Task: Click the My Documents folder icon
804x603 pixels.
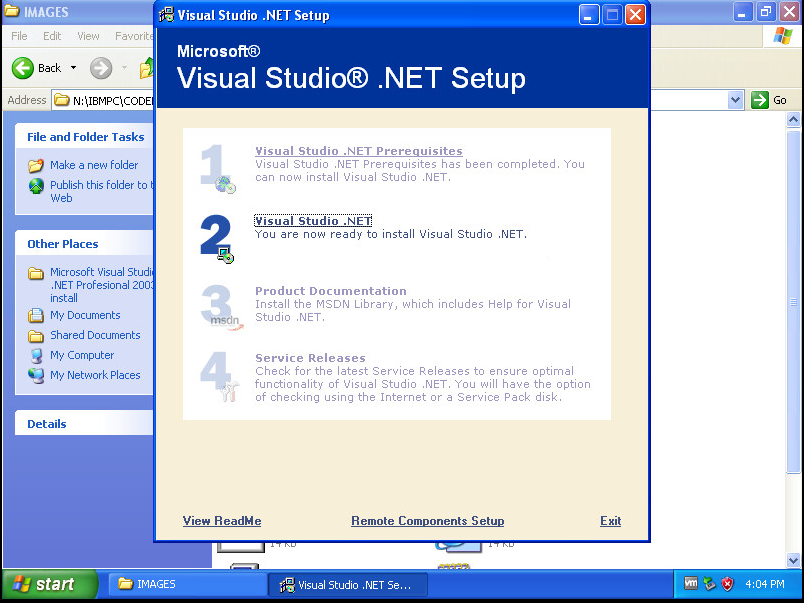Action: (36, 315)
